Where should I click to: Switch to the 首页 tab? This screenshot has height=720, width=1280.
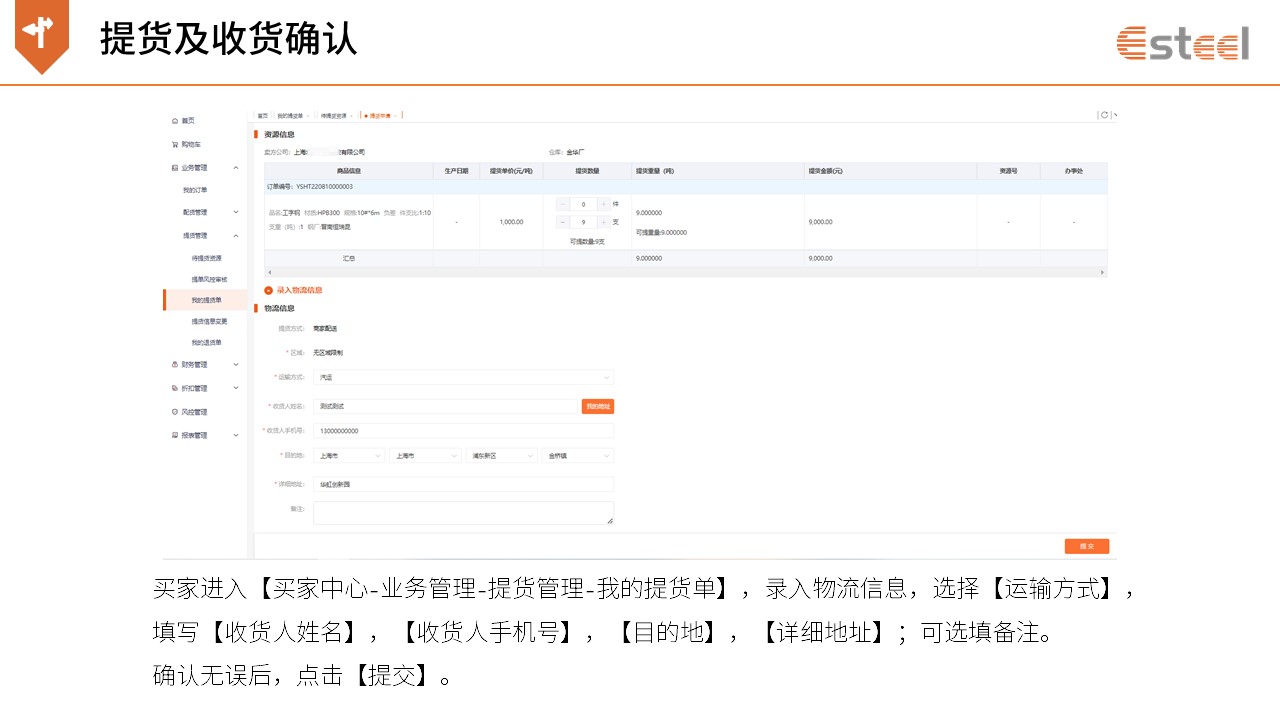pyautogui.click(x=263, y=116)
